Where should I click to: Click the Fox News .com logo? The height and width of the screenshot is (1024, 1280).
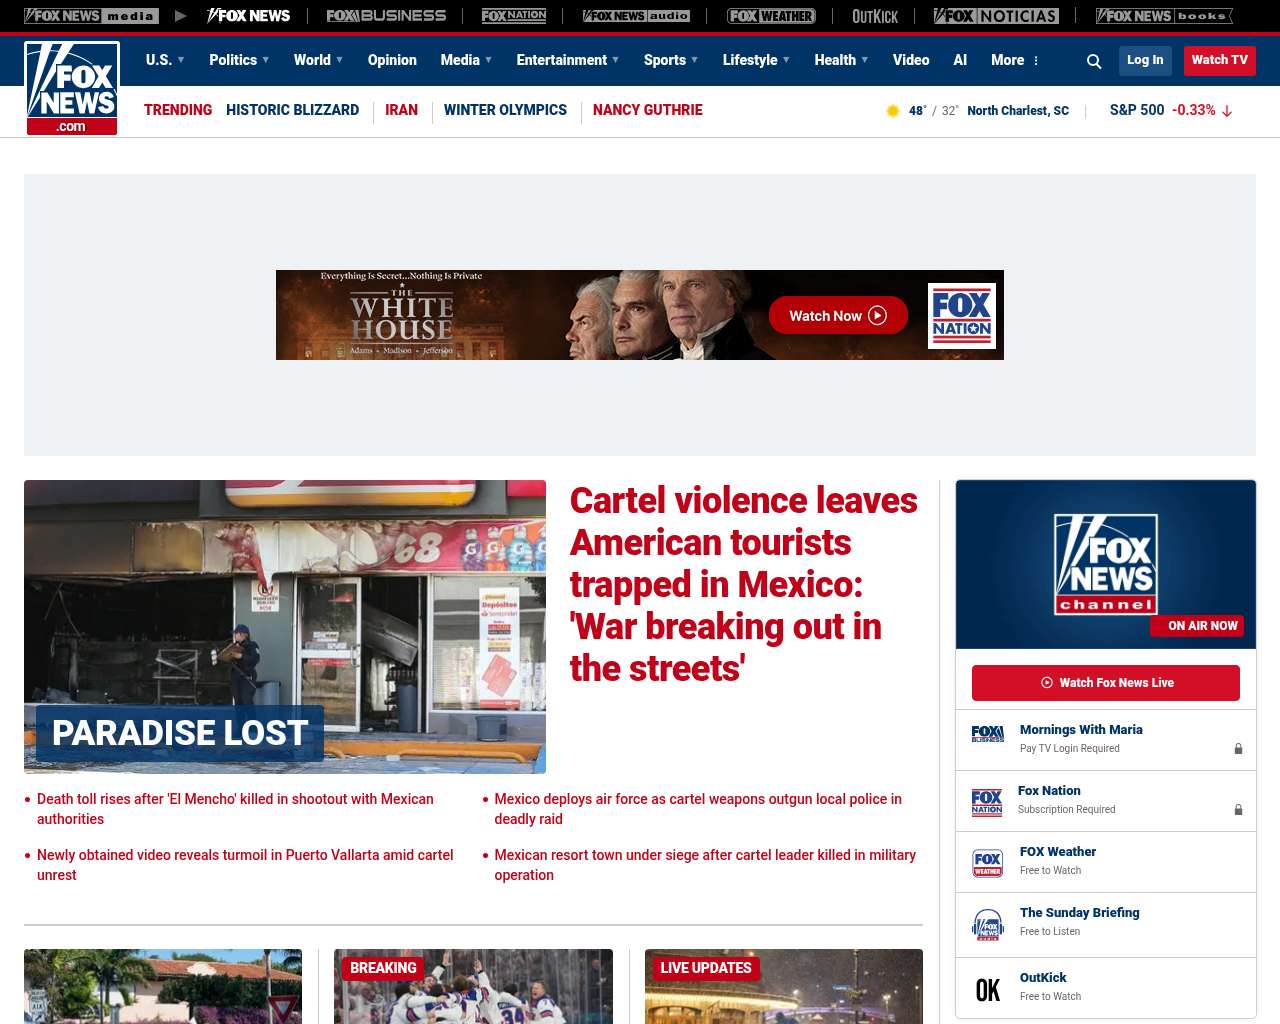click(x=72, y=88)
